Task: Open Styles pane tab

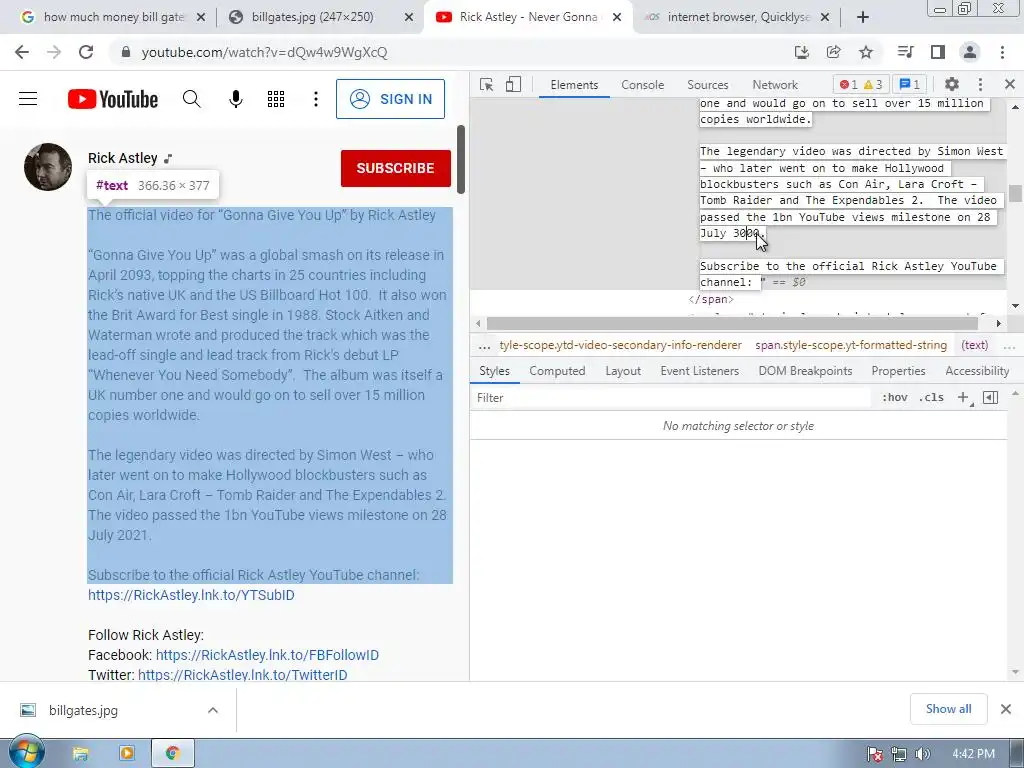Action: click(494, 371)
